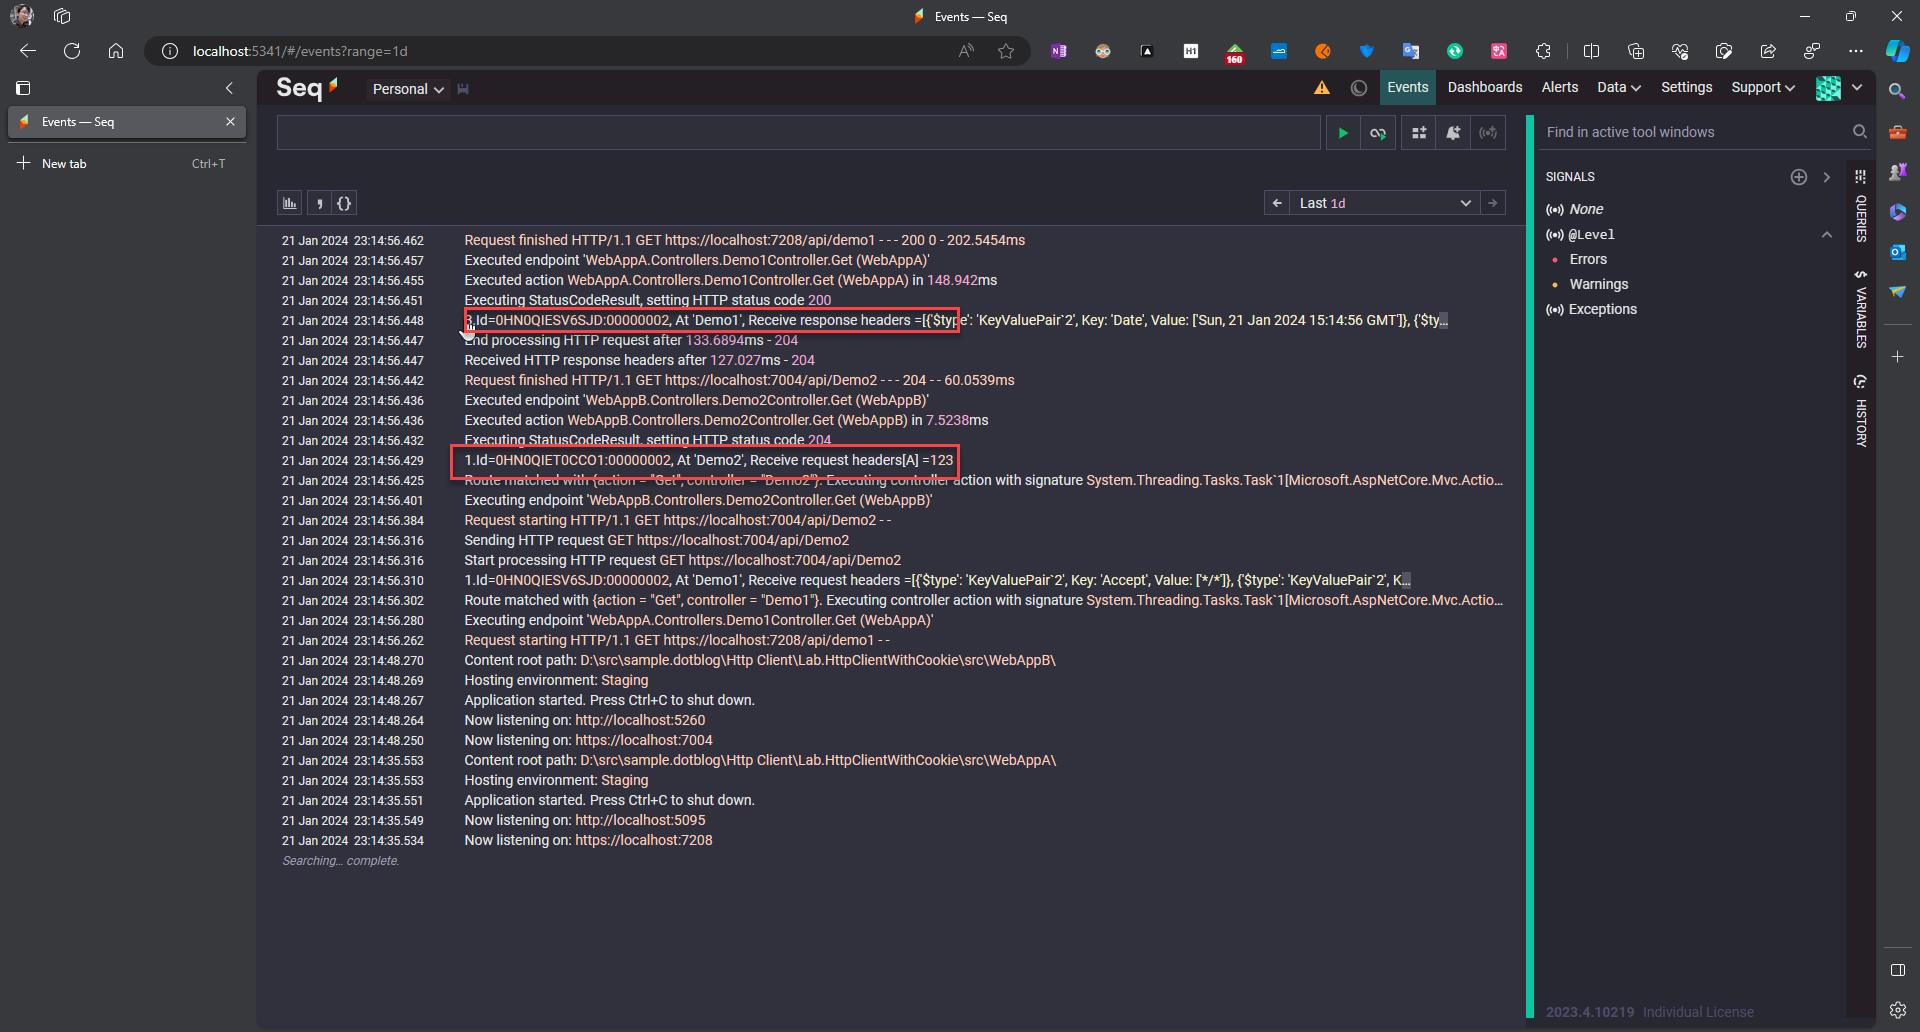Refresh the page in the browser toolbar
The image size is (1920, 1032).
pyautogui.click(x=72, y=51)
